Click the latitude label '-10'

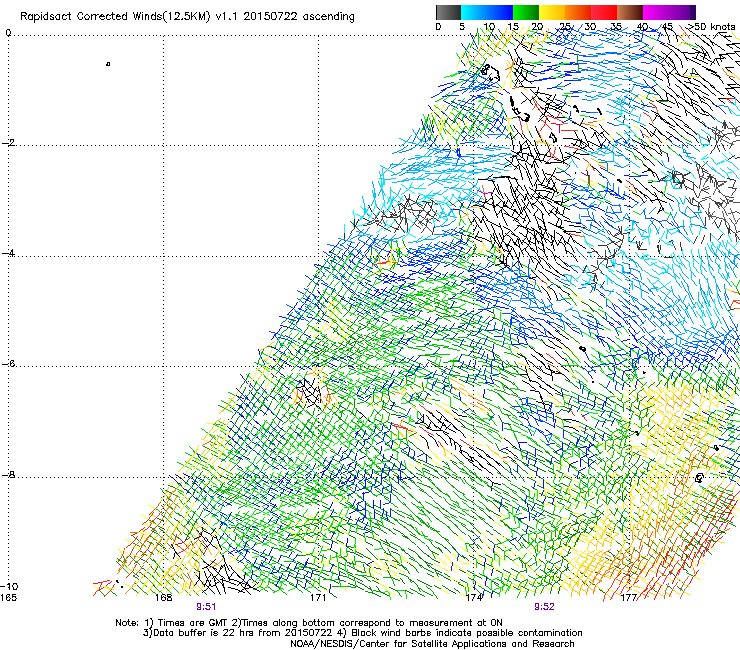(x=10, y=586)
